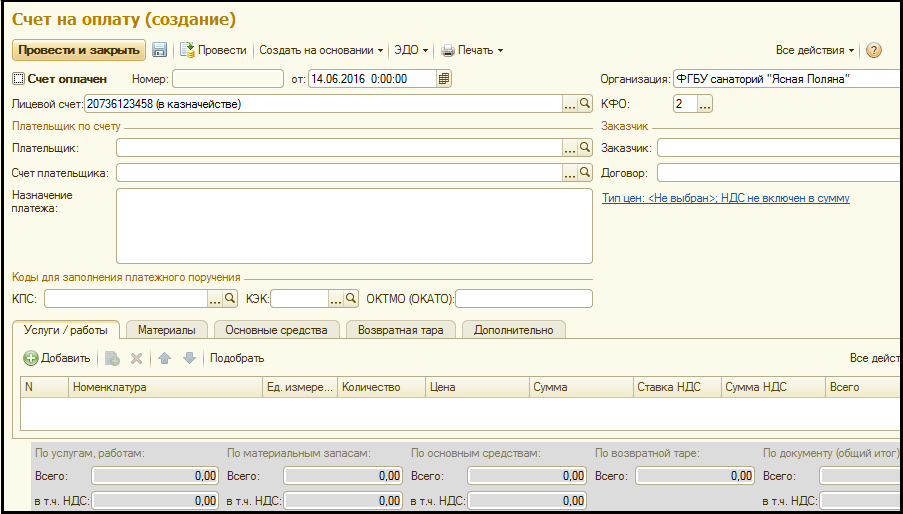
Task: Open the Тип цен hyperlink
Action: pyautogui.click(x=725, y=198)
